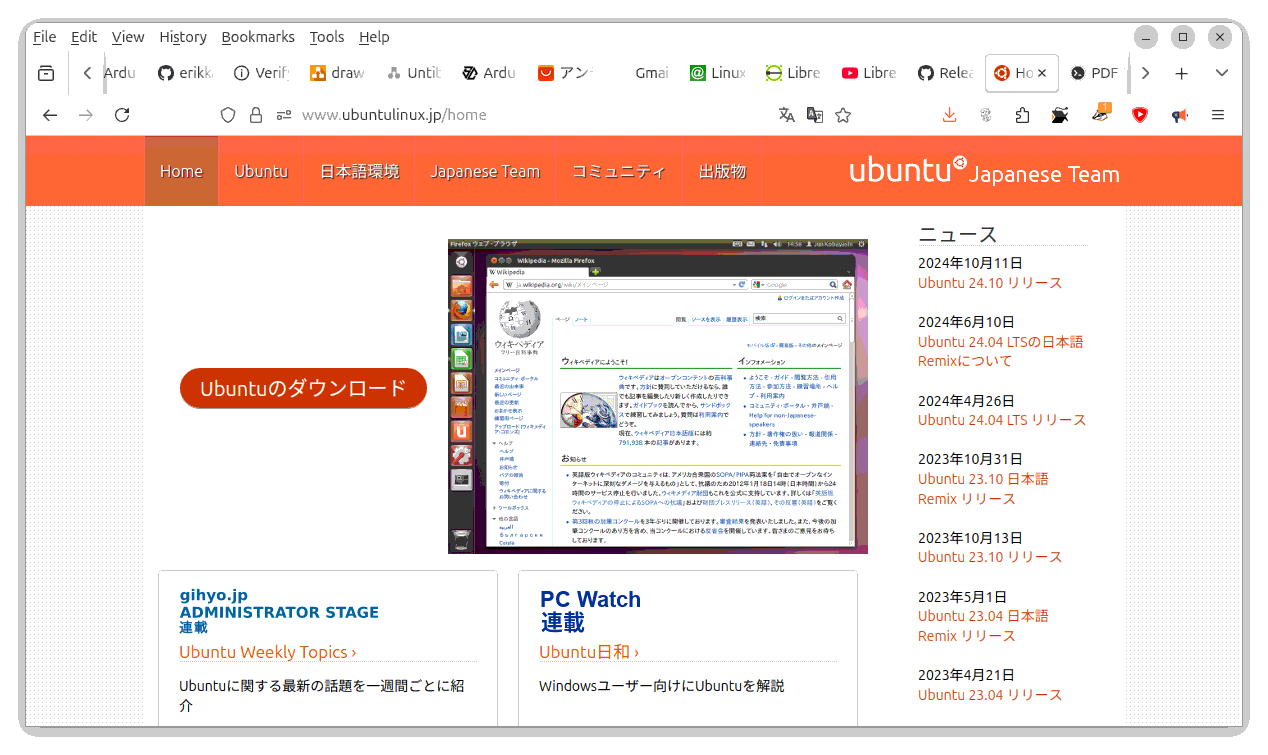The height and width of the screenshot is (755, 1268).
Task: Close the active Ho tab
Action: coord(1042,73)
